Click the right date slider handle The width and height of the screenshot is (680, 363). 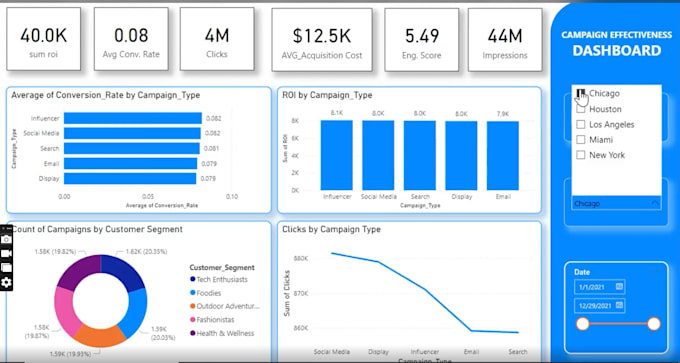coord(654,324)
